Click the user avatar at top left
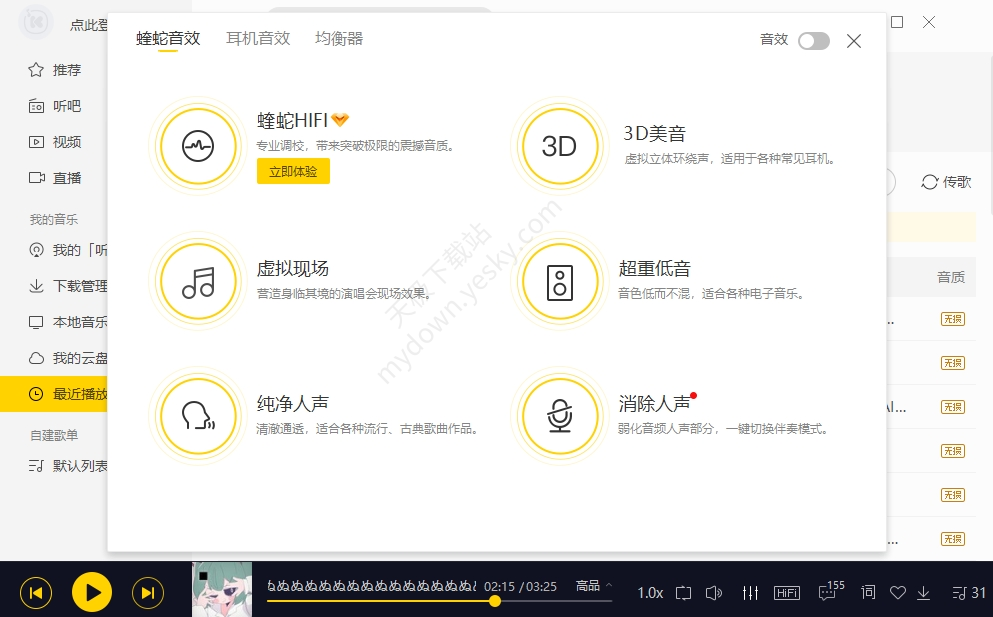993x617 pixels. pyautogui.click(x=36, y=22)
